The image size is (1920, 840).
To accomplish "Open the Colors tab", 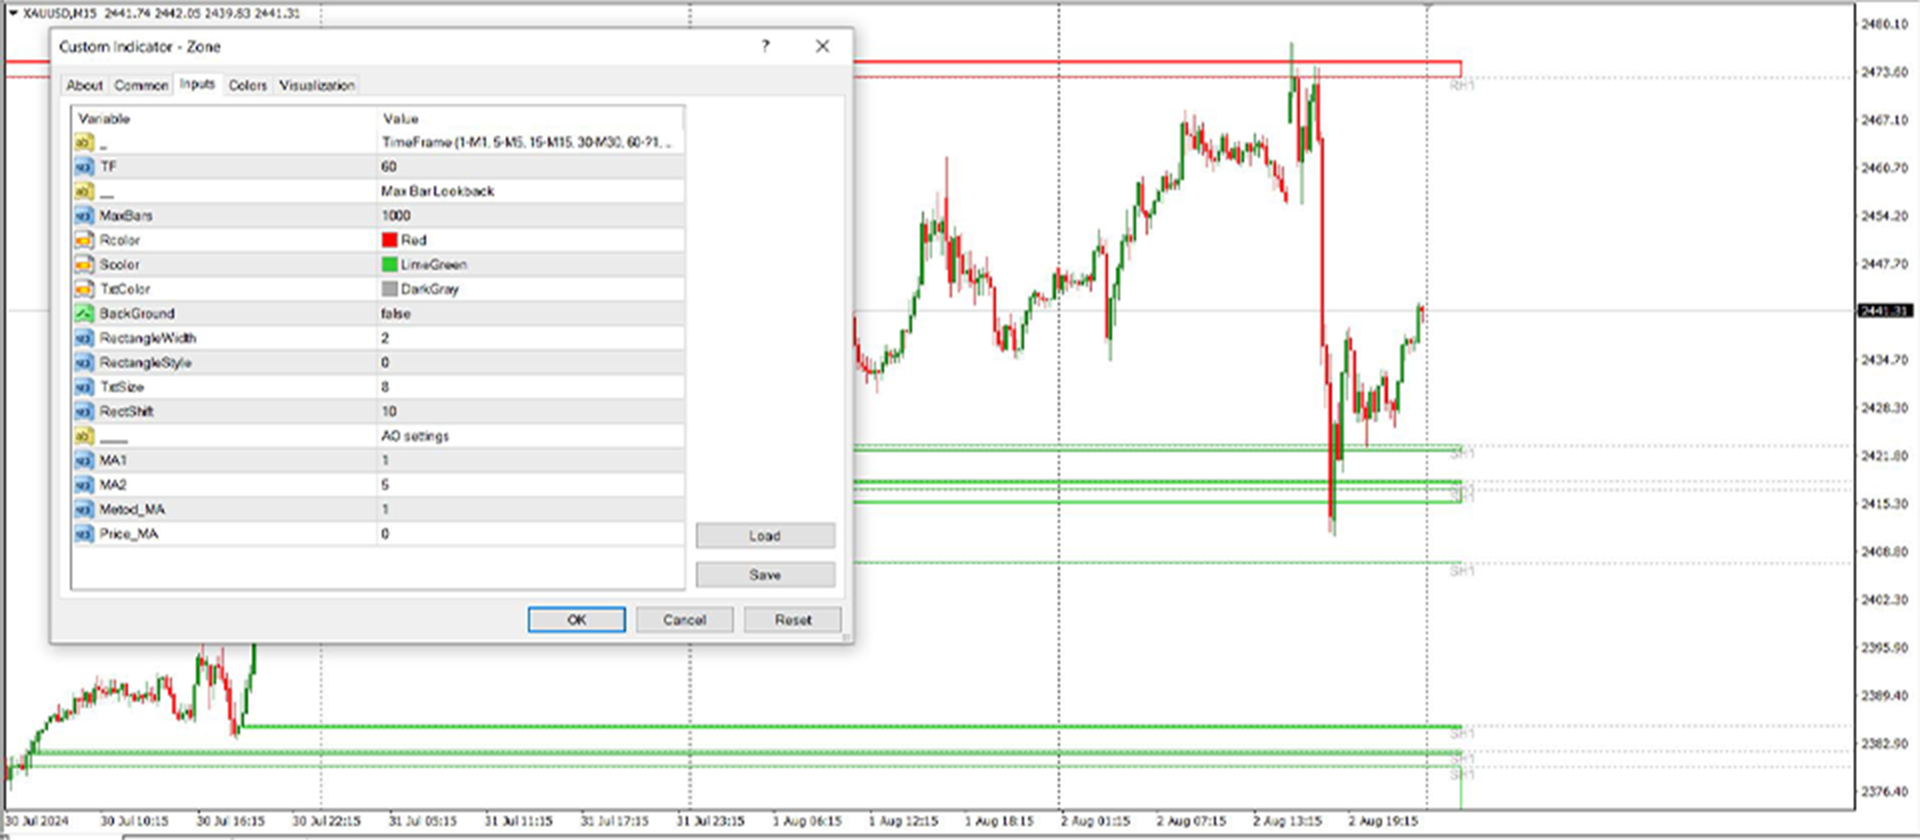I will click(x=248, y=86).
